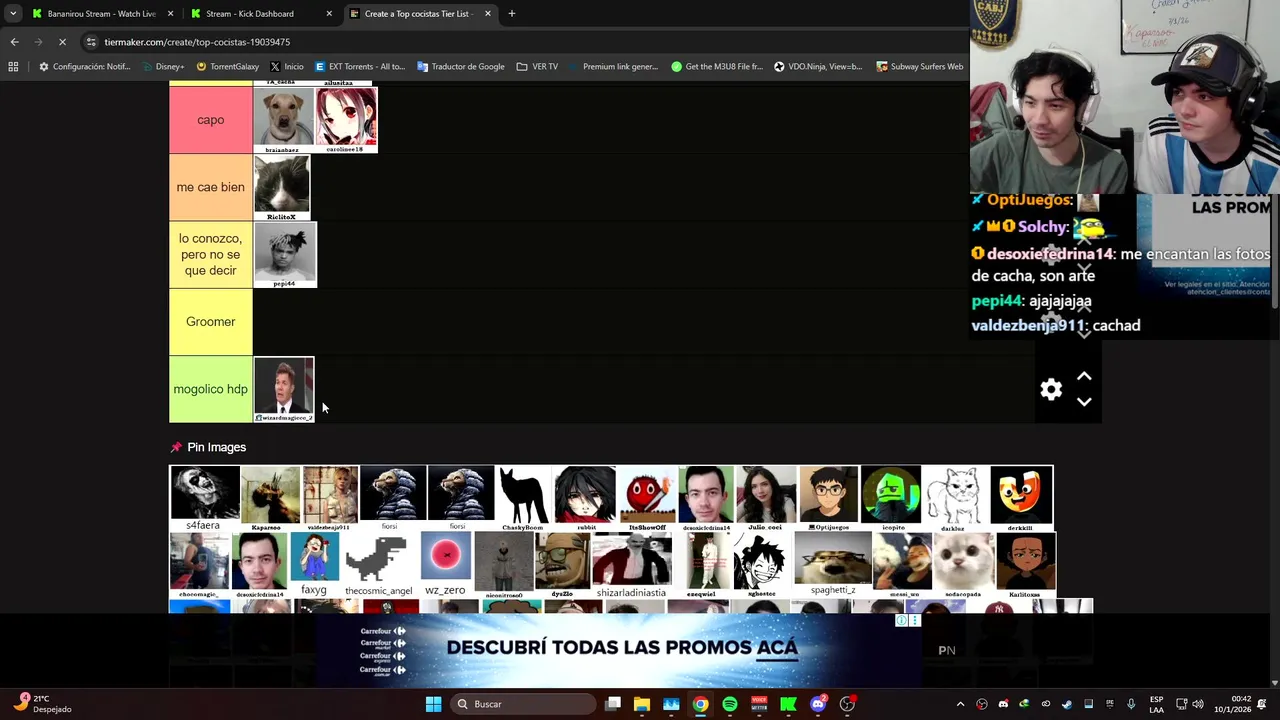The image size is (1280, 720).
Task: View site information icon in address bar
Action: pos(91,42)
